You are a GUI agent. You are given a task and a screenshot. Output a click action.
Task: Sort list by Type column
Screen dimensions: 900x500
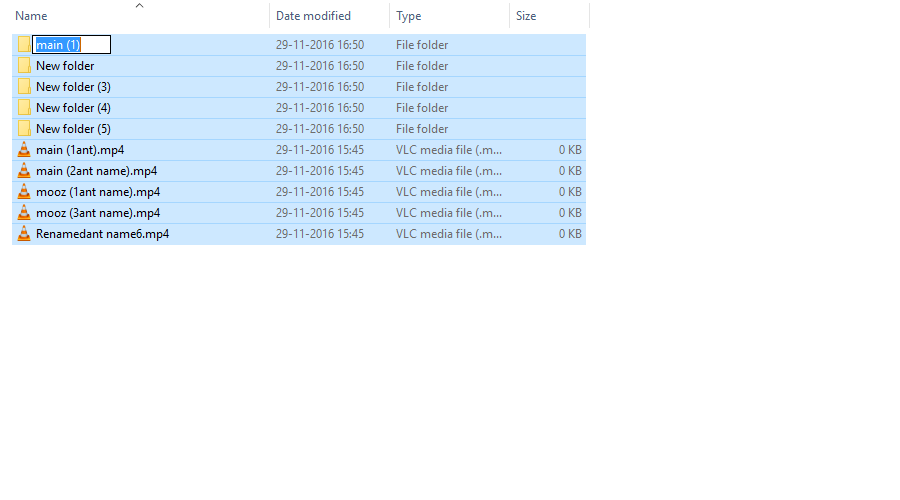[408, 16]
